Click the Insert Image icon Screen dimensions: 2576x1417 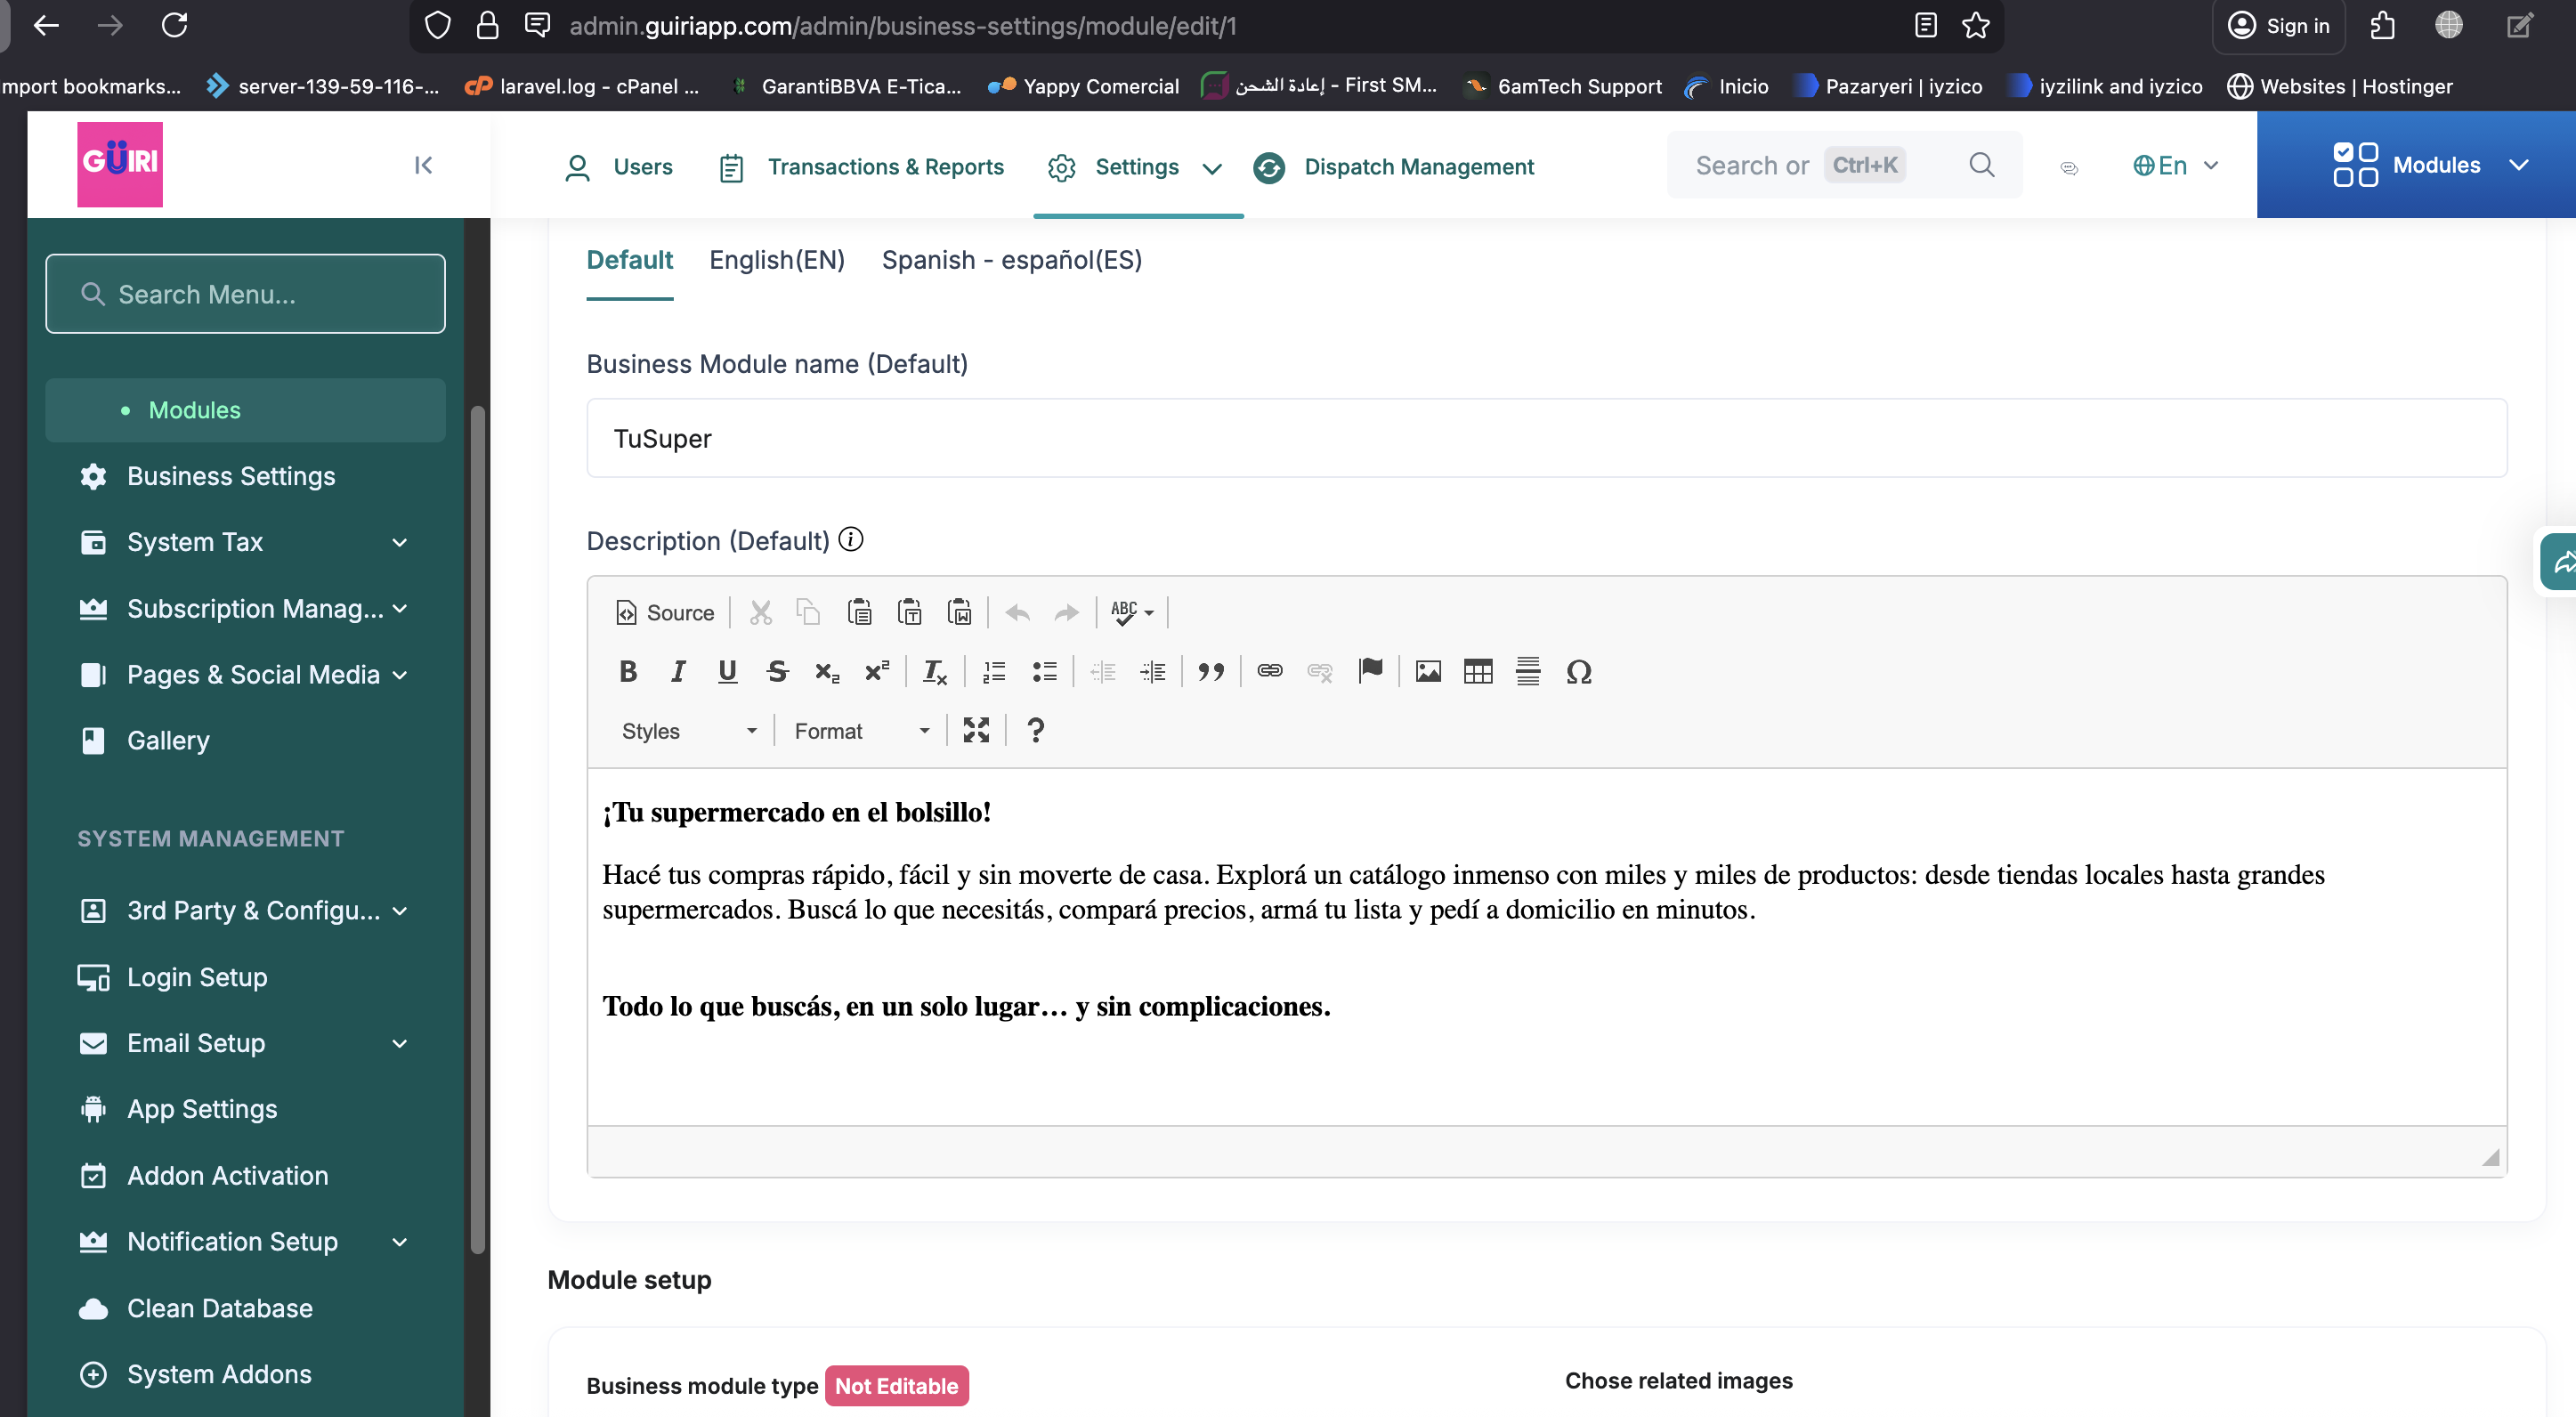[x=1428, y=671]
